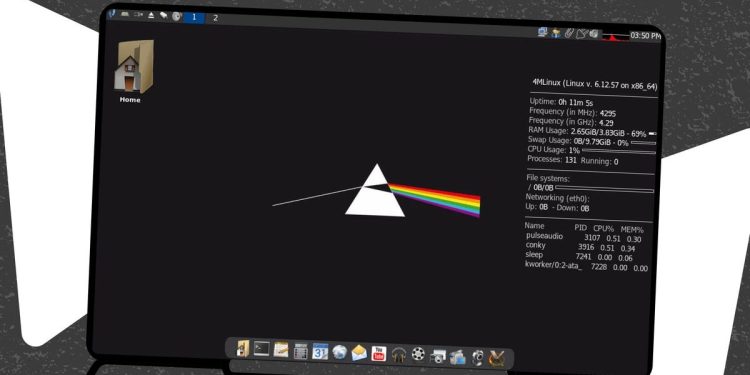Open the headphones audio player icon

[398, 354]
